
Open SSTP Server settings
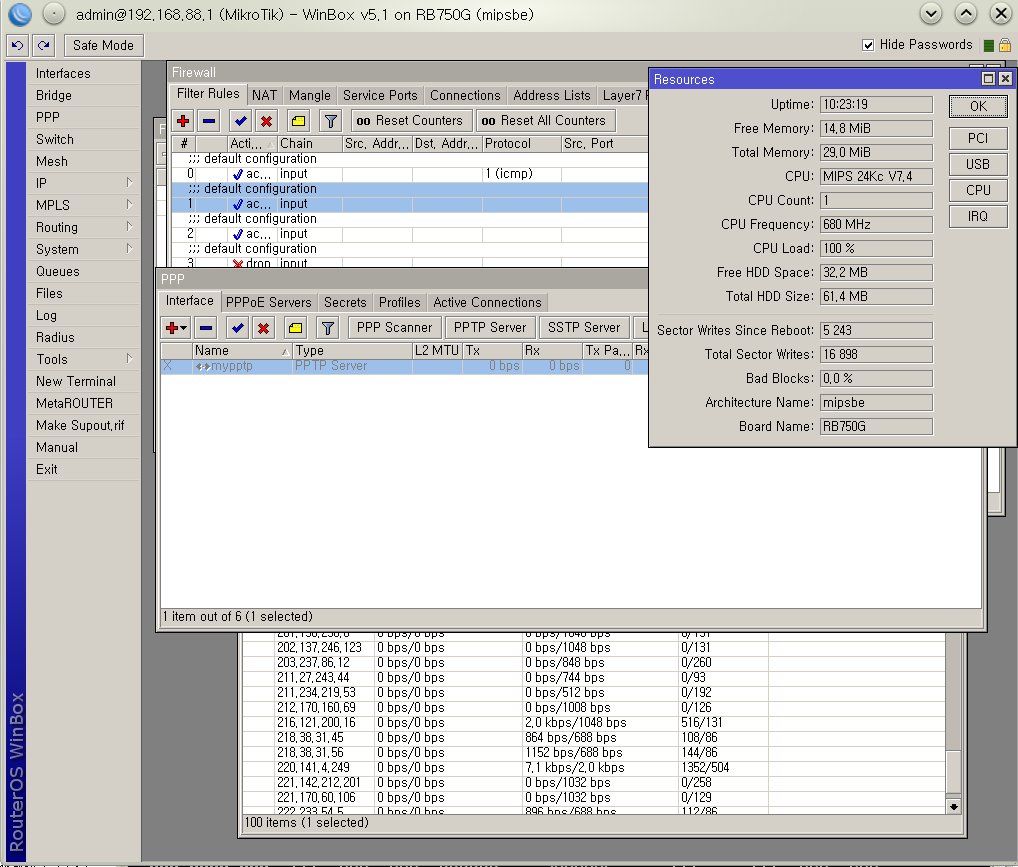[x=584, y=328]
